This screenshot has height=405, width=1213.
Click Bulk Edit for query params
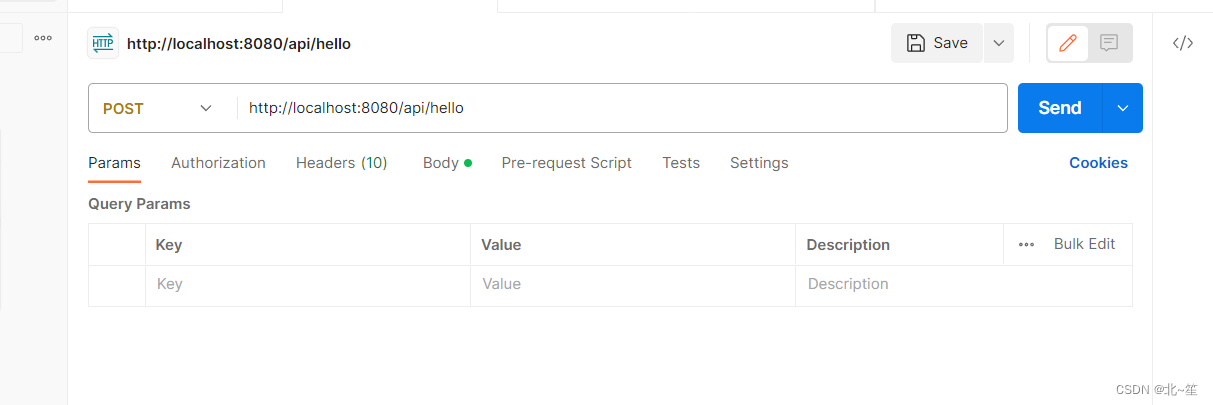click(1084, 244)
